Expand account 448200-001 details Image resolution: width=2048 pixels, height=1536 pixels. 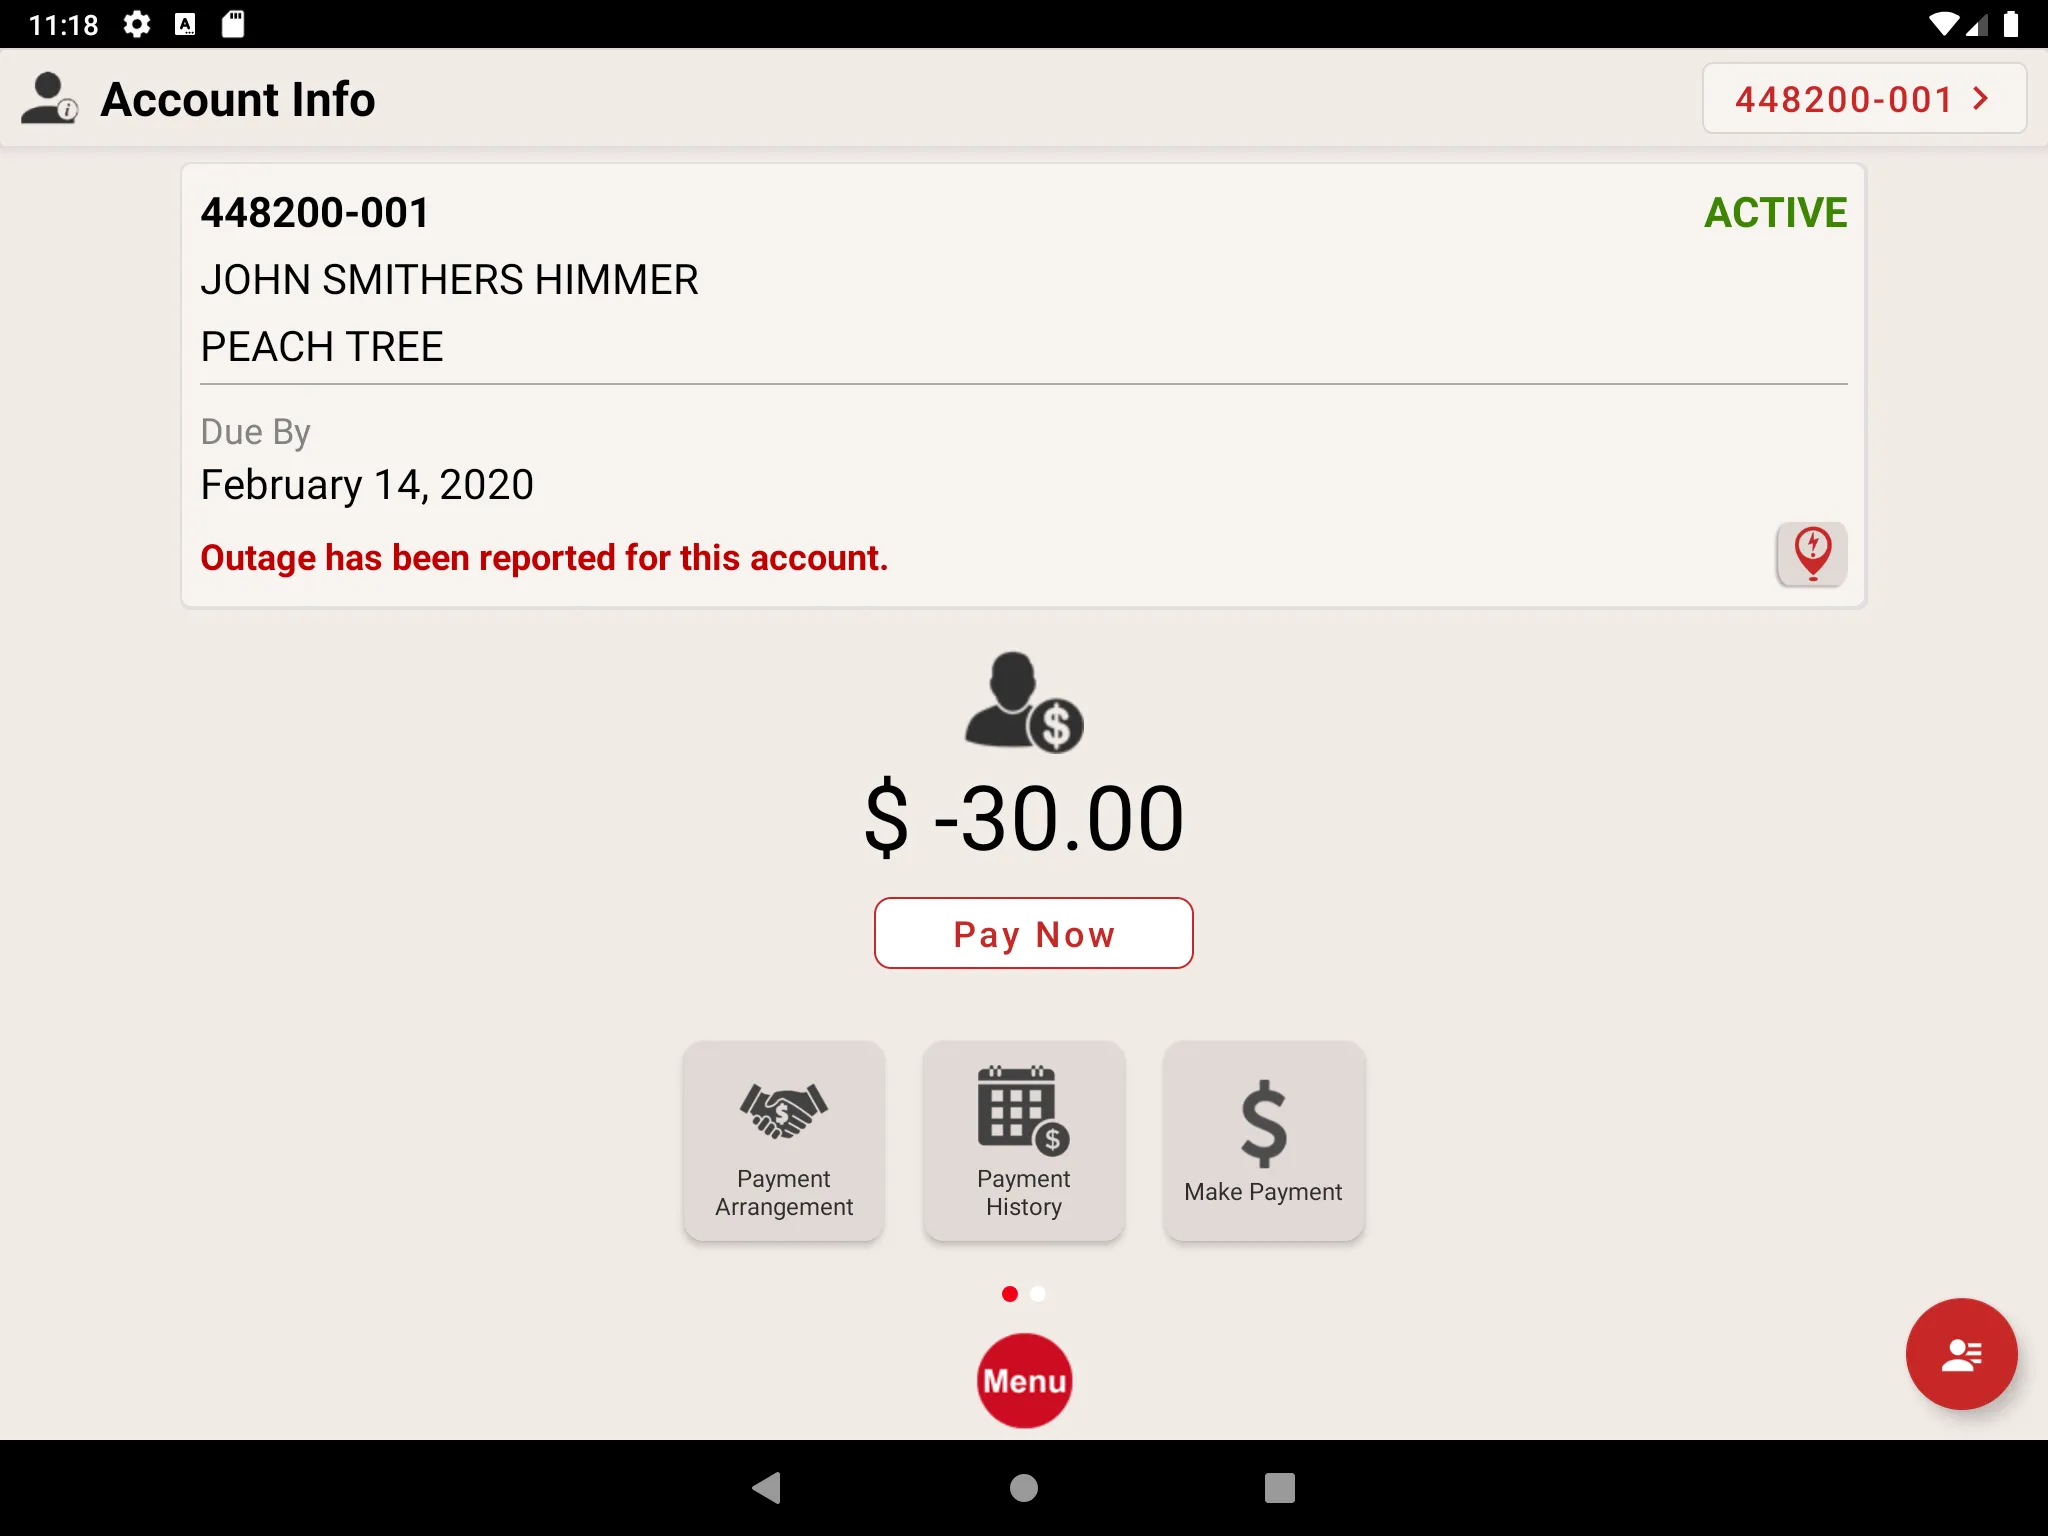click(x=1863, y=98)
